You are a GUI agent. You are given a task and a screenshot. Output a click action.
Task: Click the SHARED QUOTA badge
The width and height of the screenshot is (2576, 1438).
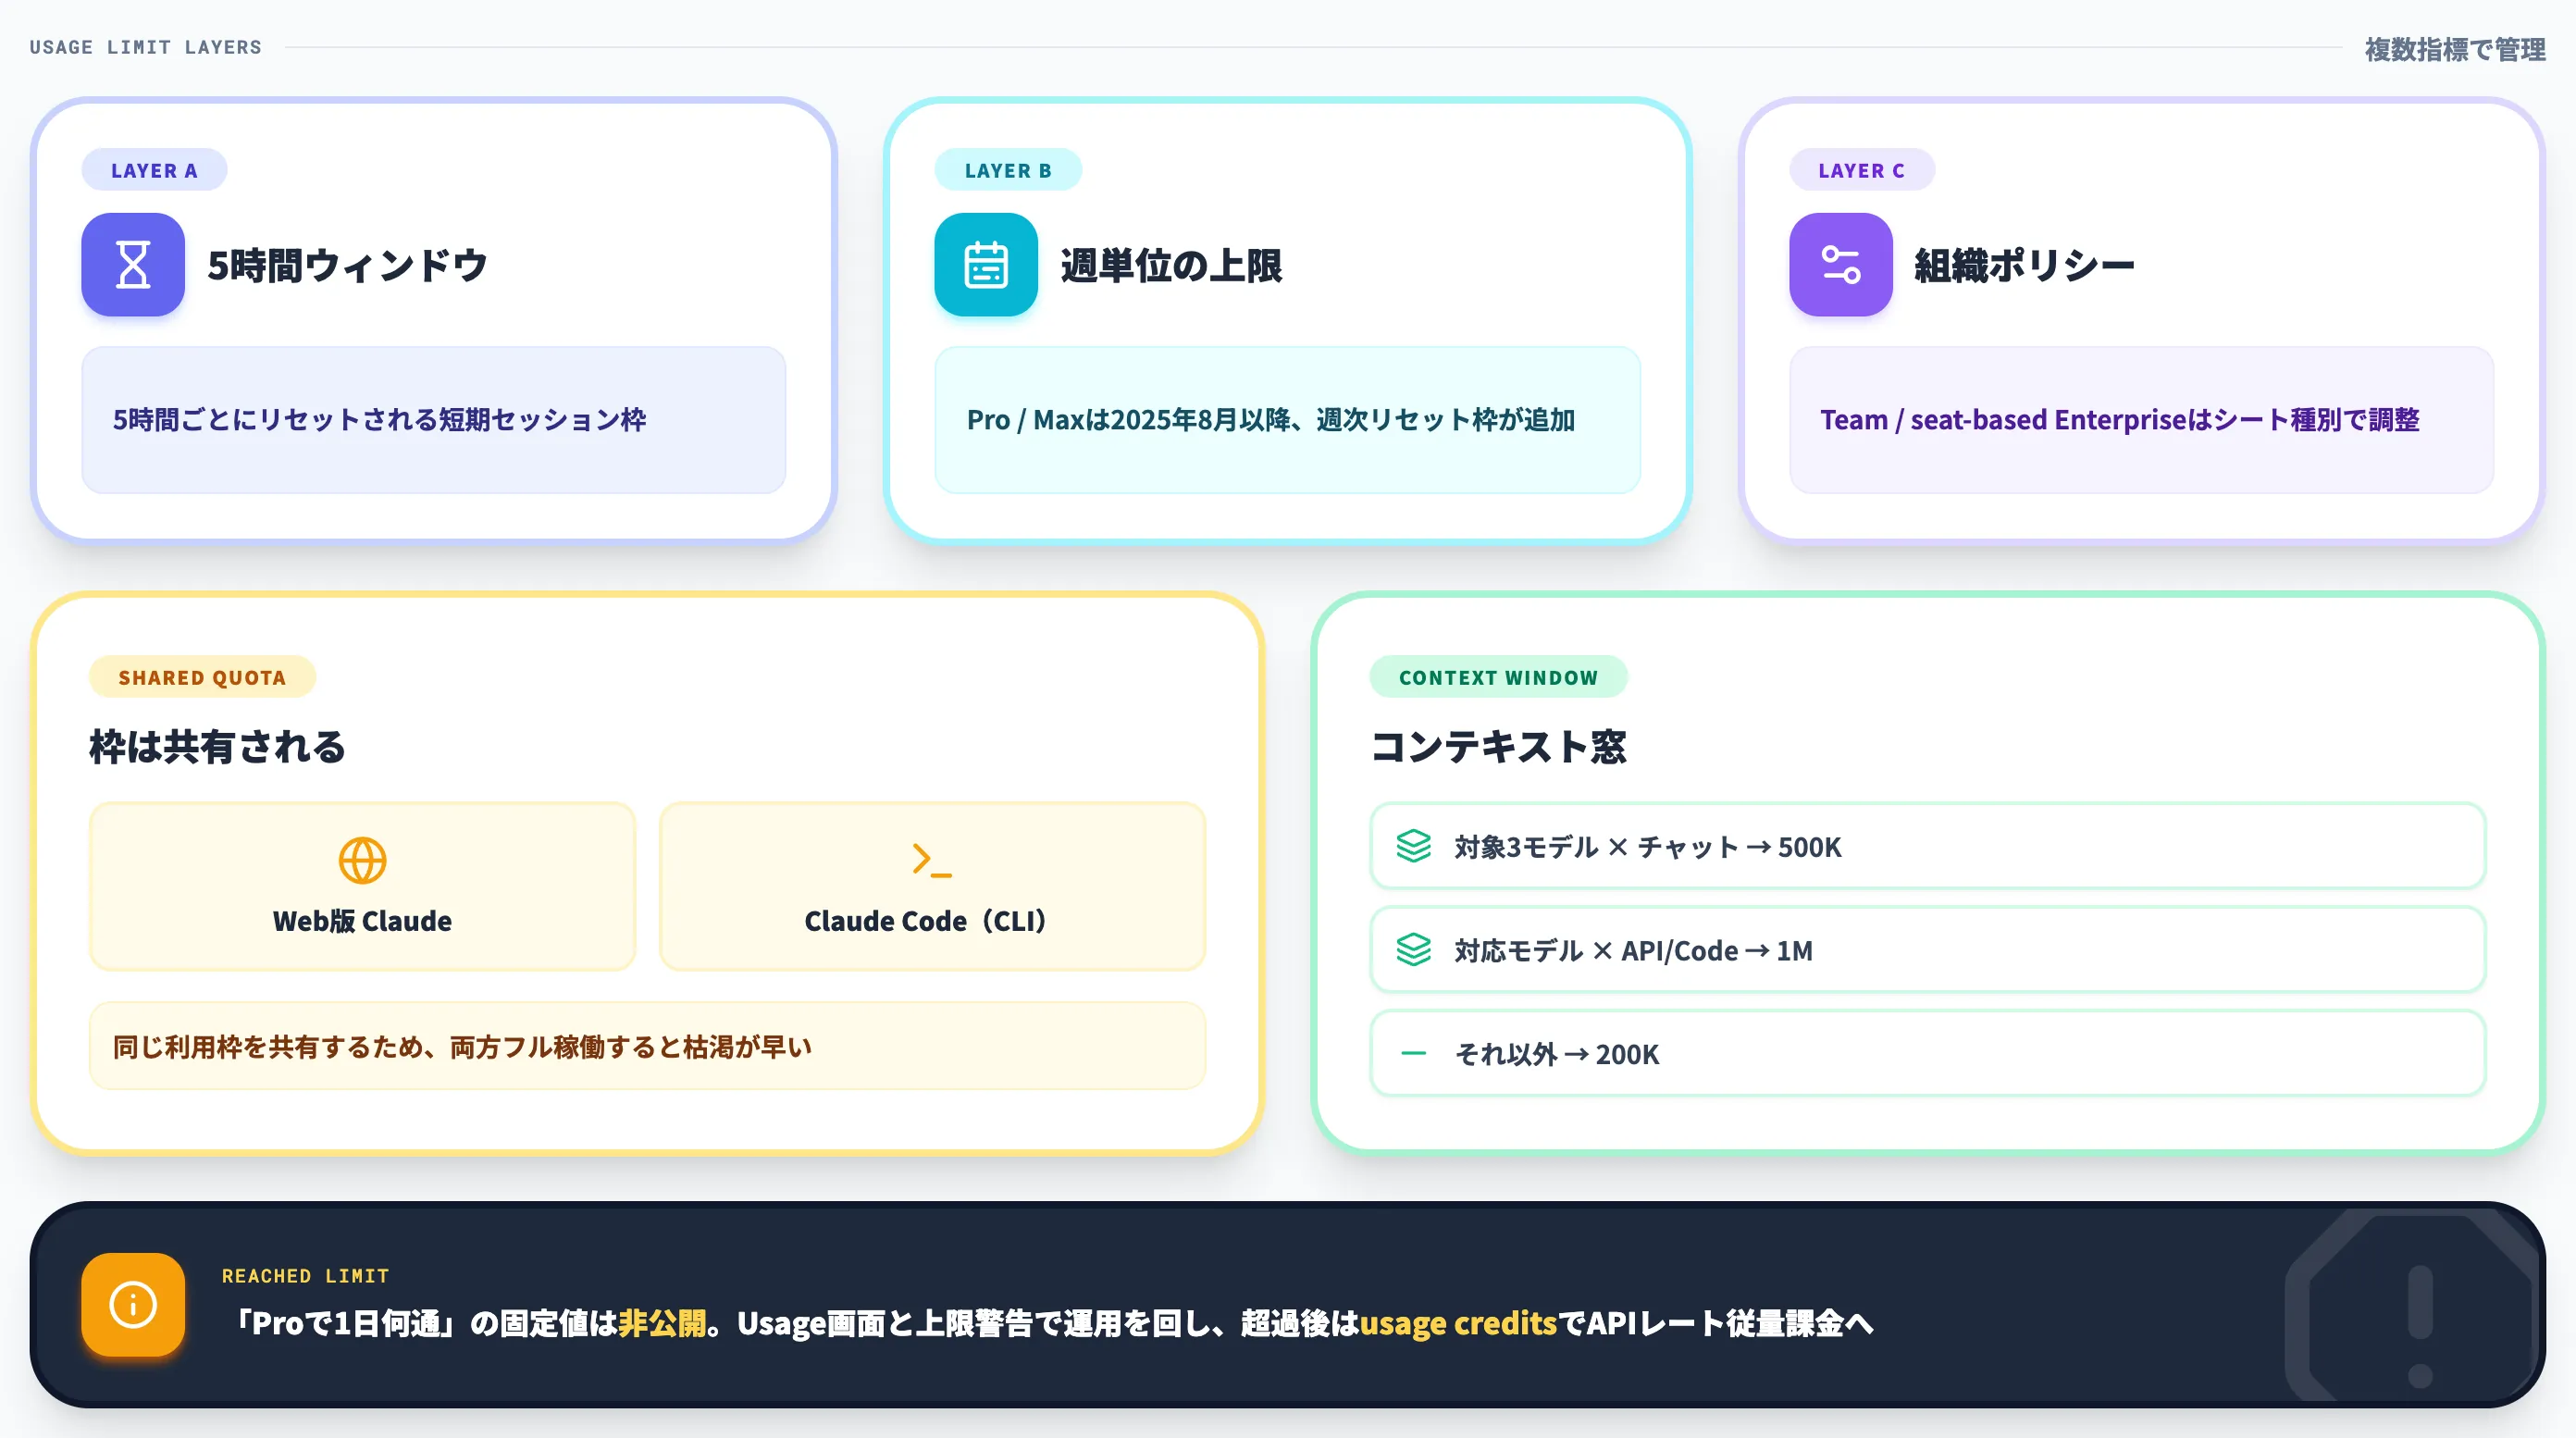click(202, 677)
